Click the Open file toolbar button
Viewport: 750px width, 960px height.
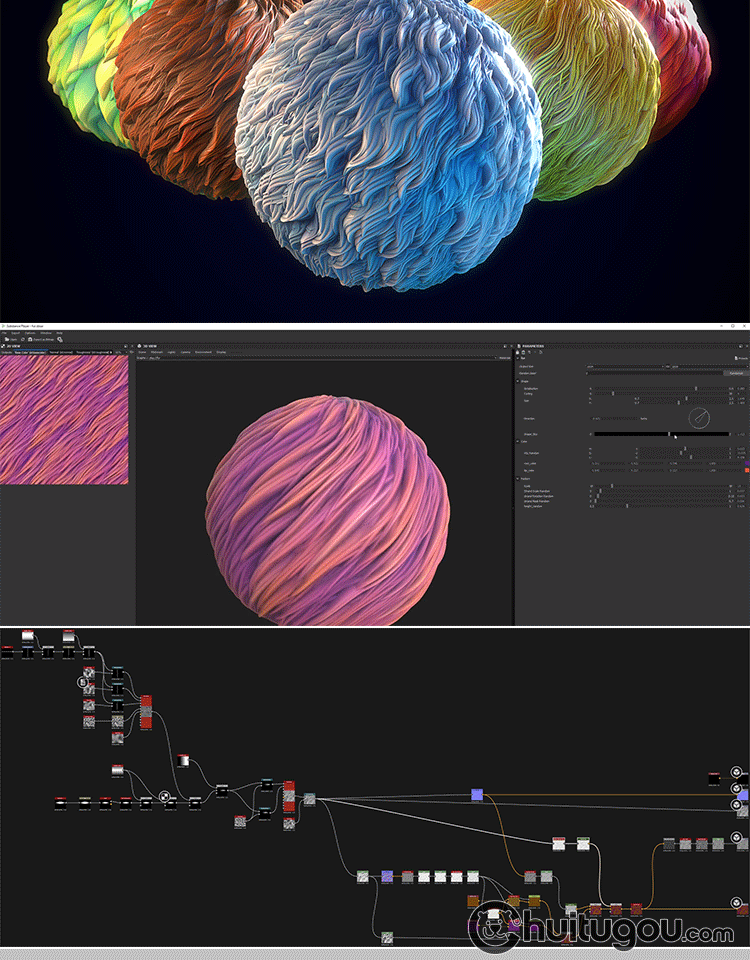[11, 339]
